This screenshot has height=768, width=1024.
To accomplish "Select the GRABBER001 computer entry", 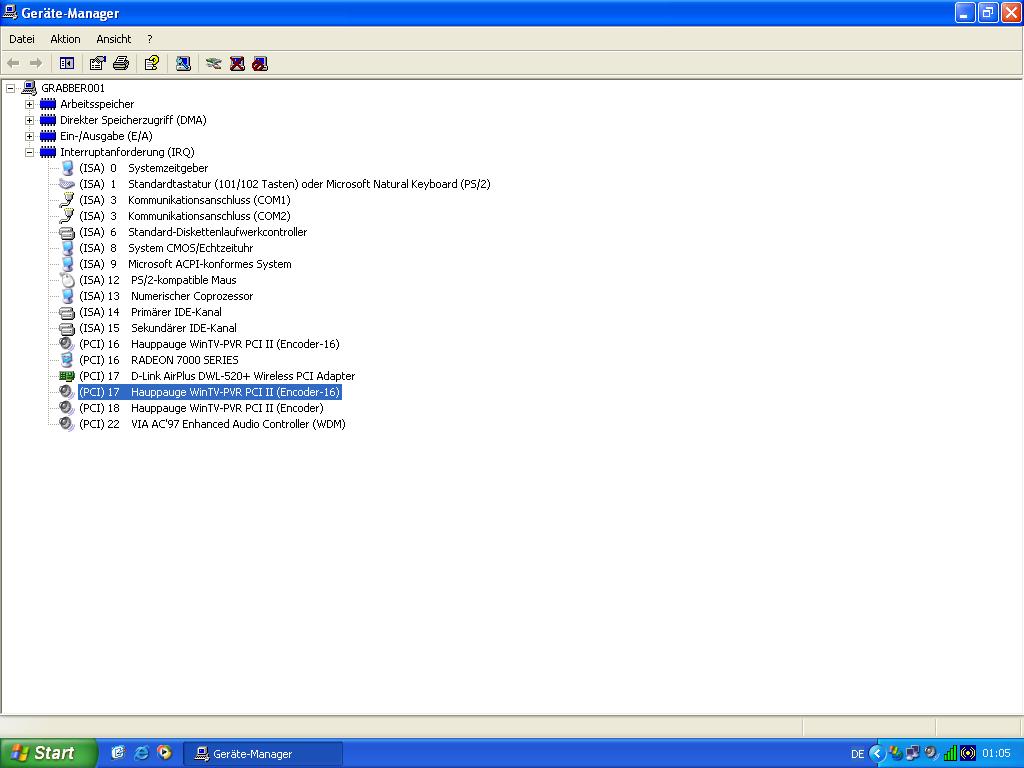I will [x=72, y=88].
